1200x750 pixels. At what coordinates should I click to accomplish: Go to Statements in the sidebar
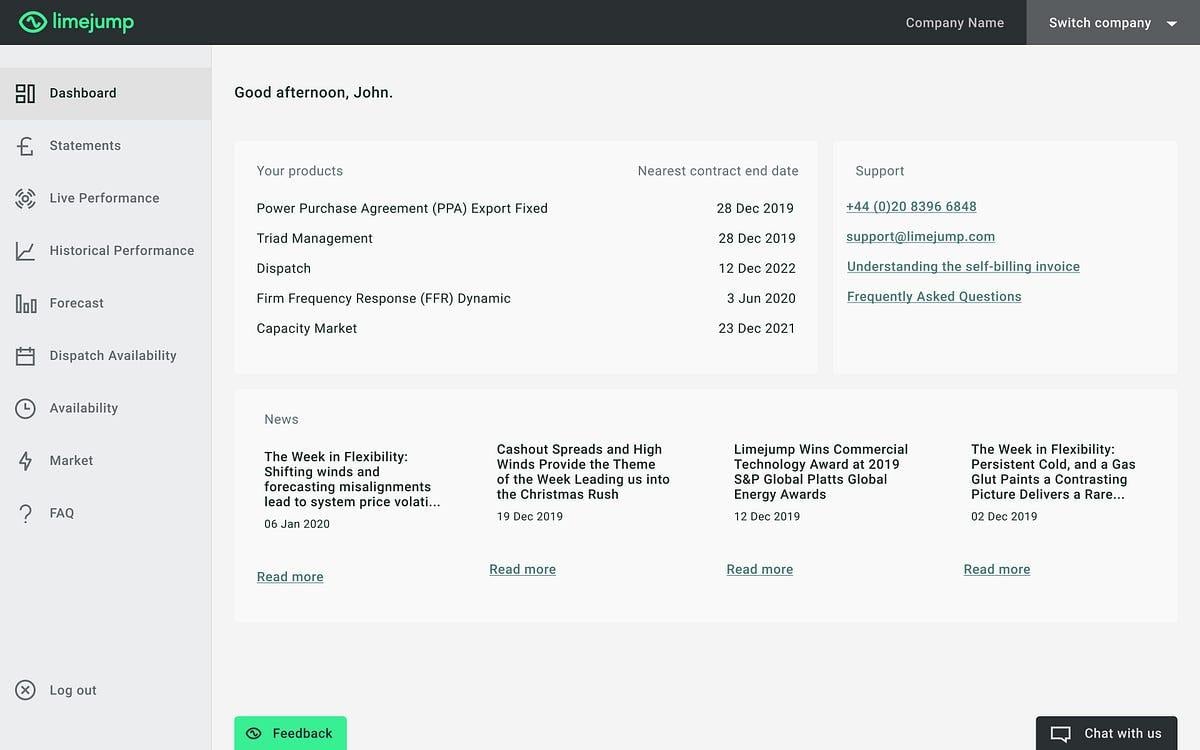(105, 146)
